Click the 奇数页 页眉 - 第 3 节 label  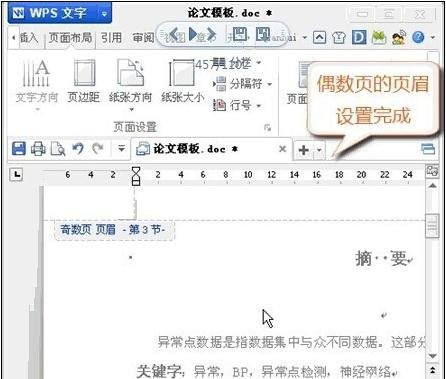coord(113,229)
